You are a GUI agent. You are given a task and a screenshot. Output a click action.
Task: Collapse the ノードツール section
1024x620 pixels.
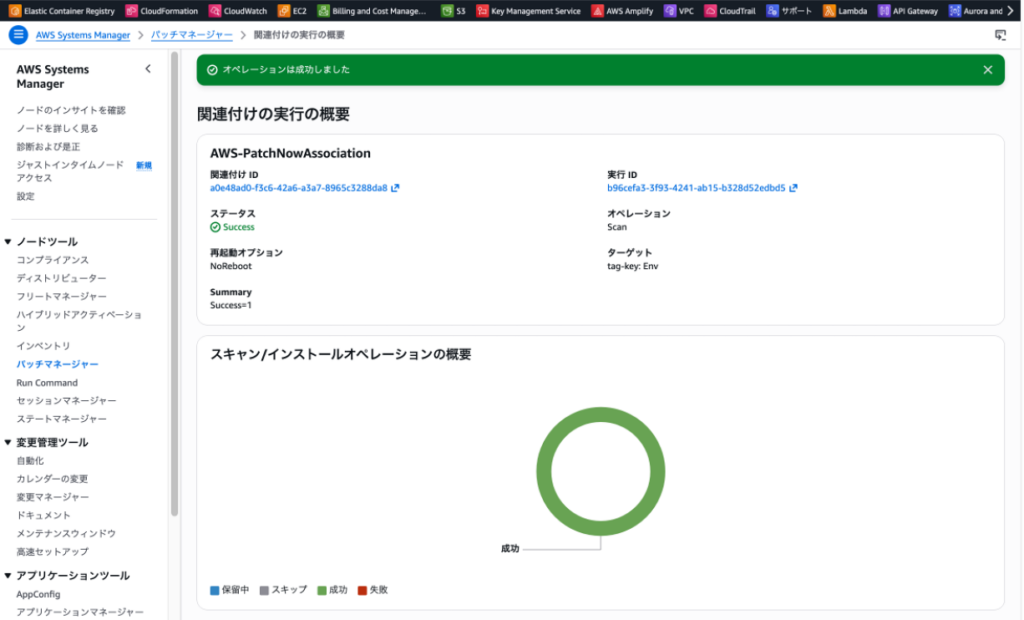tap(8, 242)
